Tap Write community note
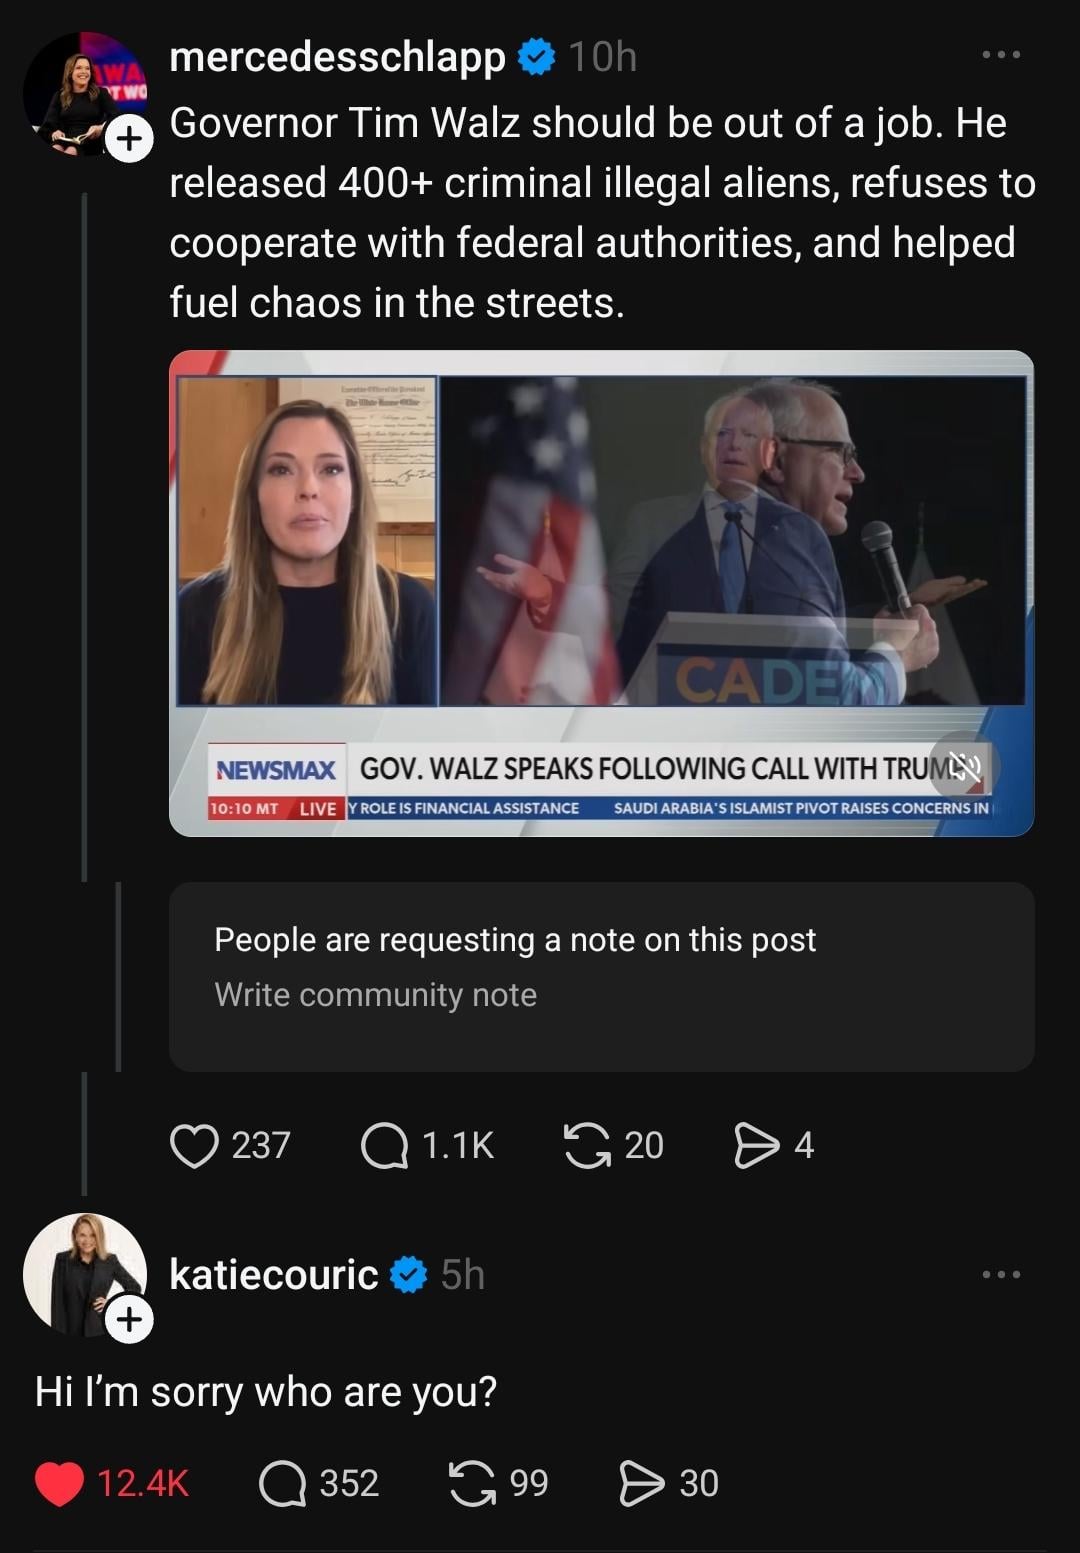The height and width of the screenshot is (1553, 1080). (x=375, y=995)
